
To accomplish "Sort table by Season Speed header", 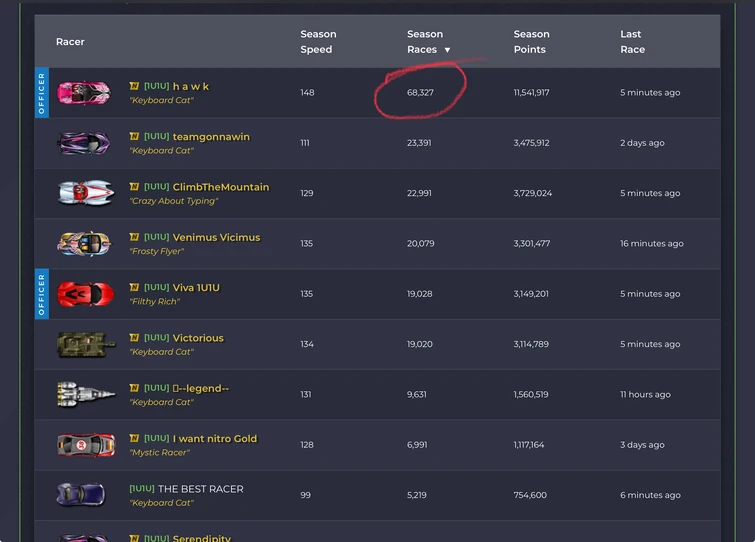I will tap(318, 42).
